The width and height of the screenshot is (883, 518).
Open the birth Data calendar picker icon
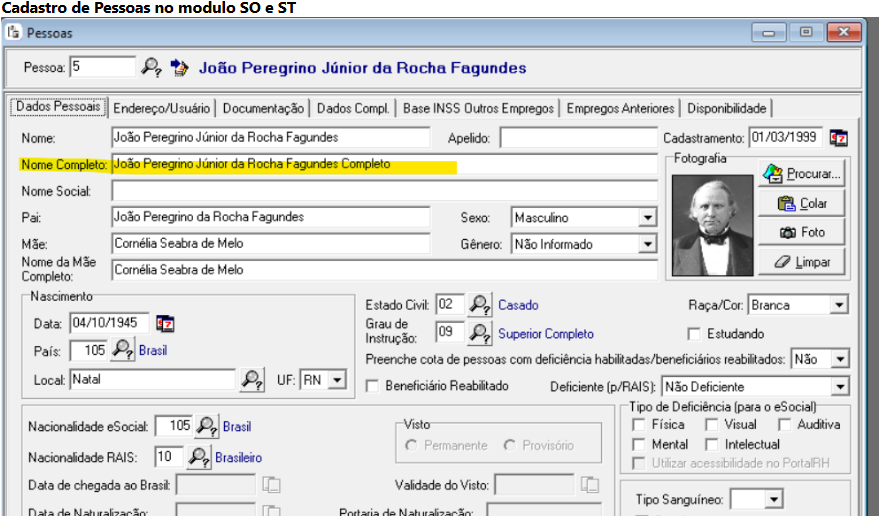tap(166, 323)
